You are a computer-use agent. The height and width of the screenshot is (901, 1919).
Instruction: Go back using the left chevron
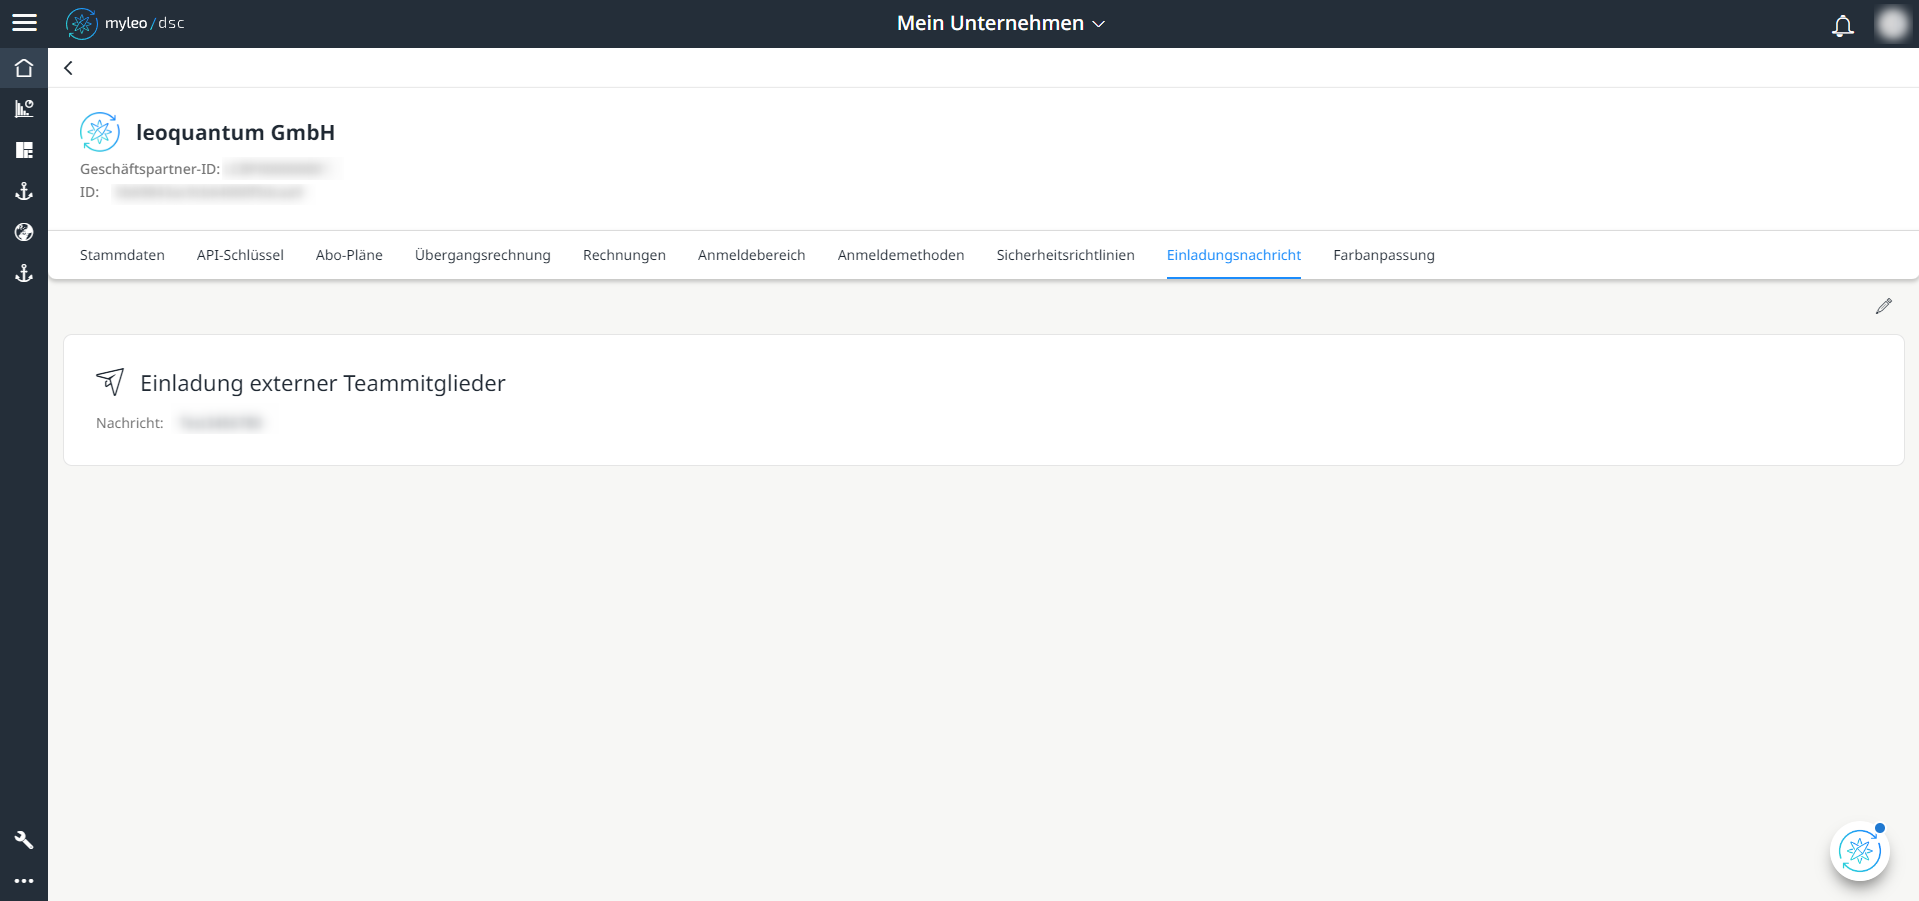click(x=68, y=68)
